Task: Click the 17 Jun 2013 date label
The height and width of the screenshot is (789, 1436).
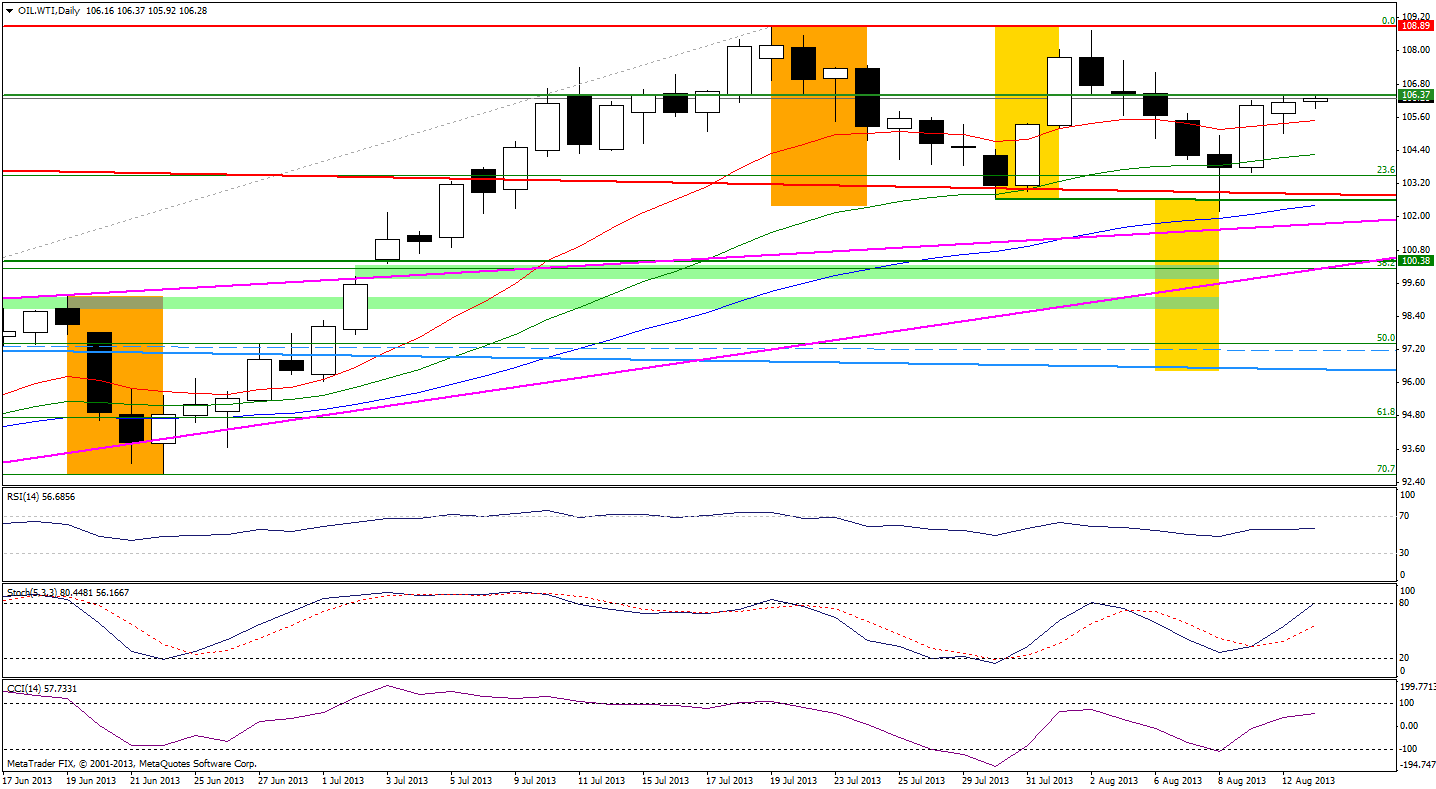Action: [25, 780]
